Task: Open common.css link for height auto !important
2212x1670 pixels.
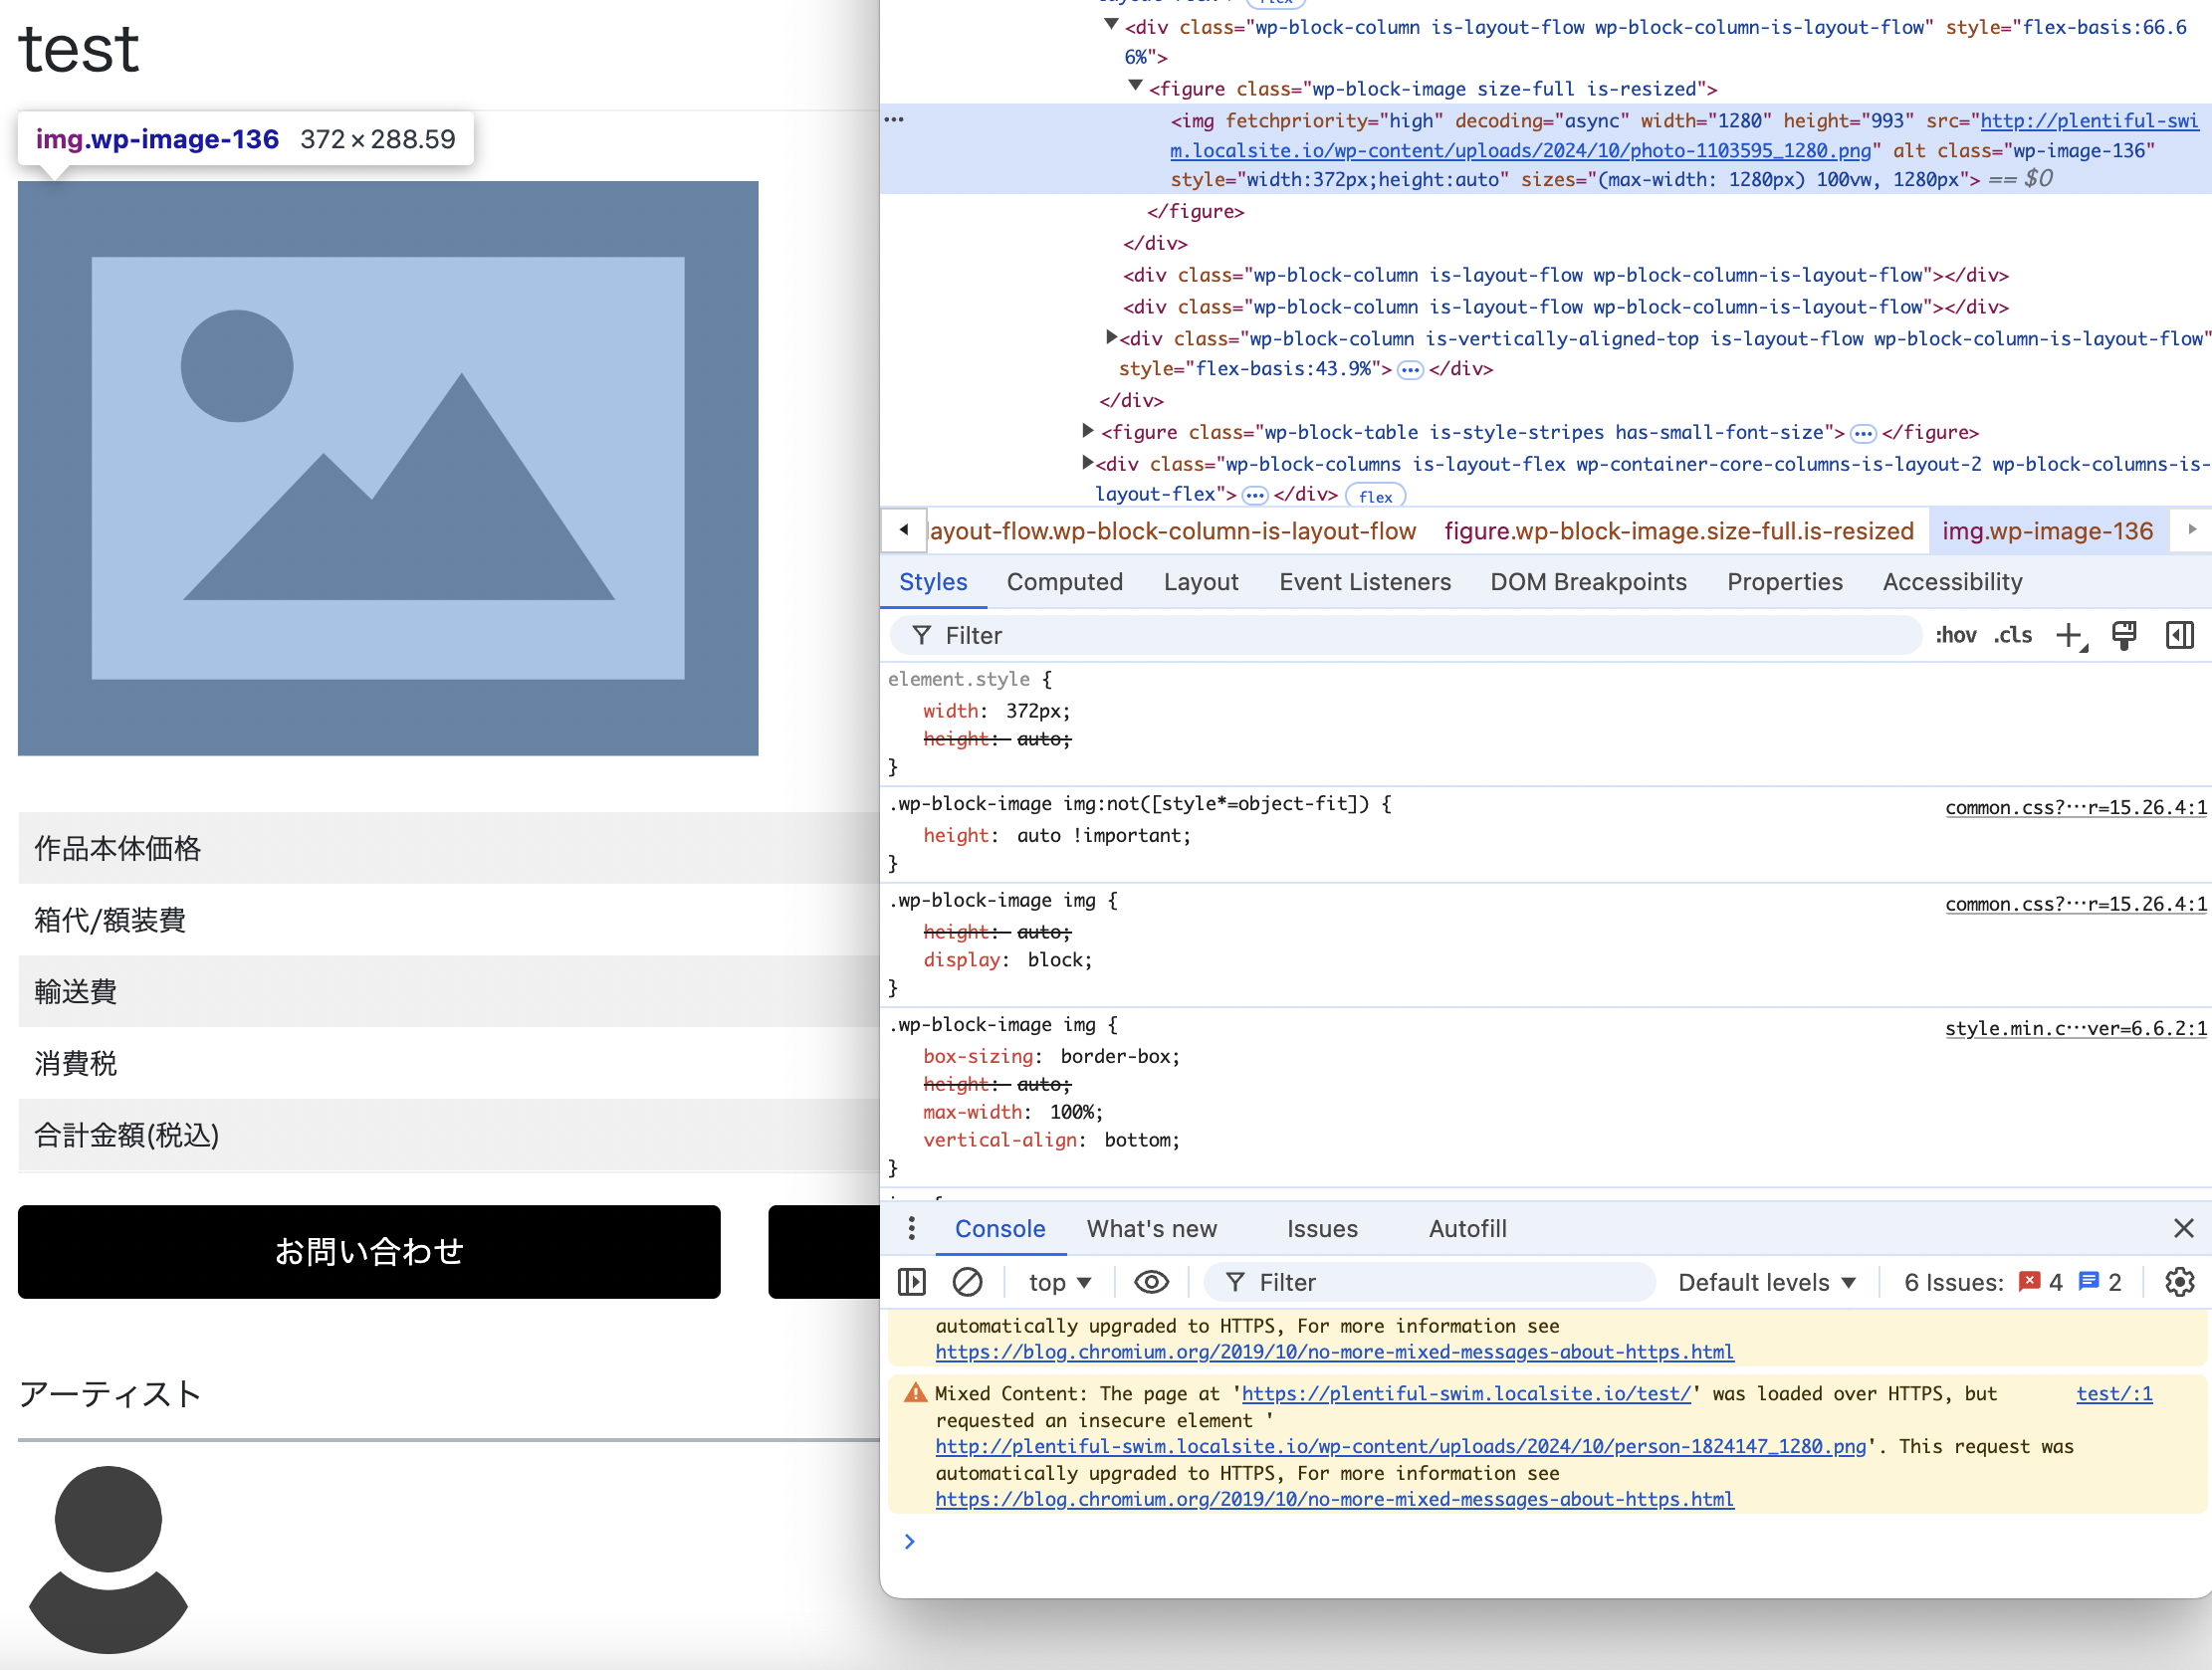Action: pos(2075,808)
